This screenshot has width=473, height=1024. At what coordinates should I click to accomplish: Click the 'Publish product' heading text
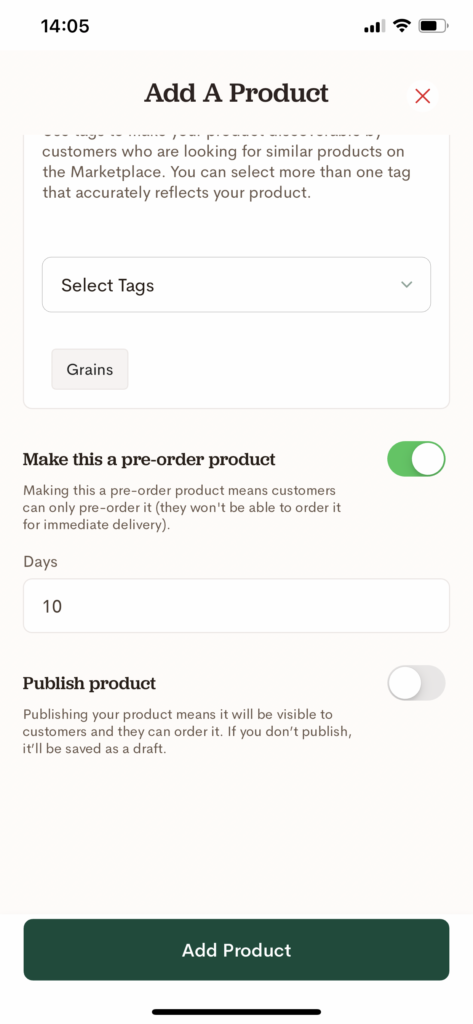point(90,684)
